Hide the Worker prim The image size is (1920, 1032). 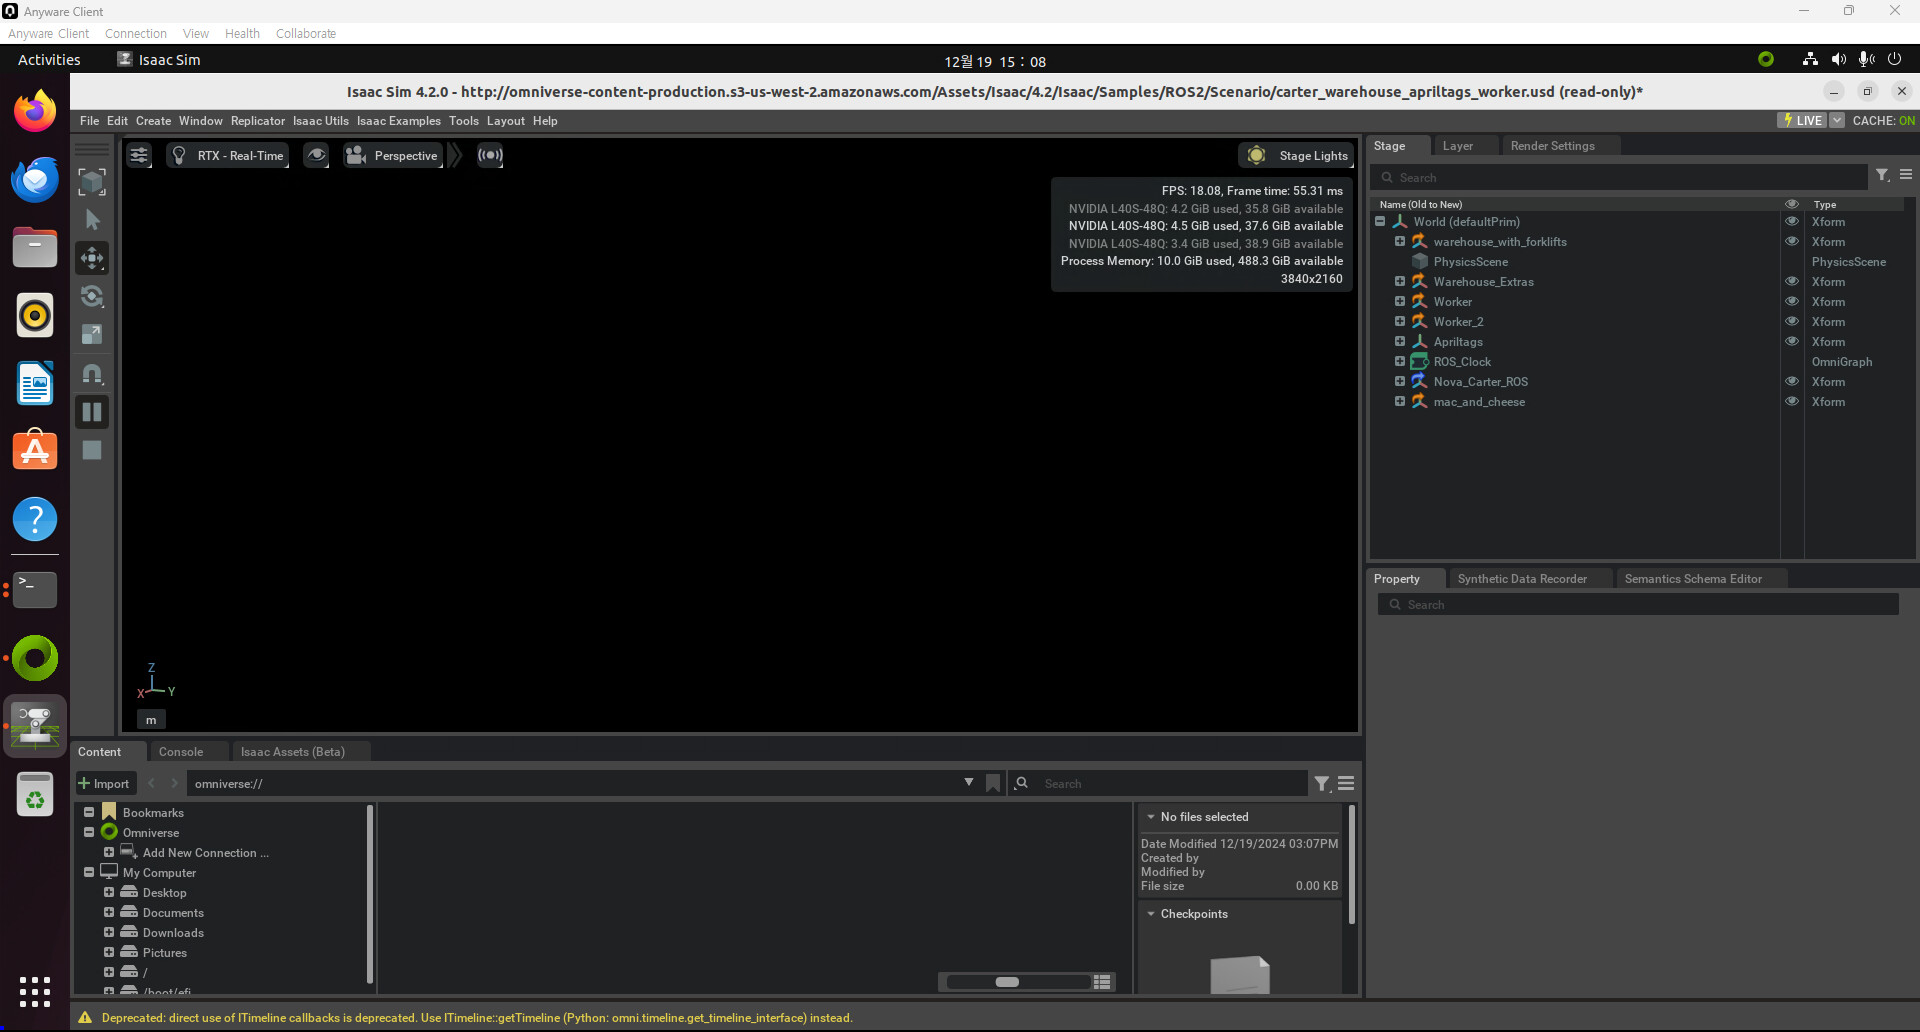pyautogui.click(x=1792, y=302)
